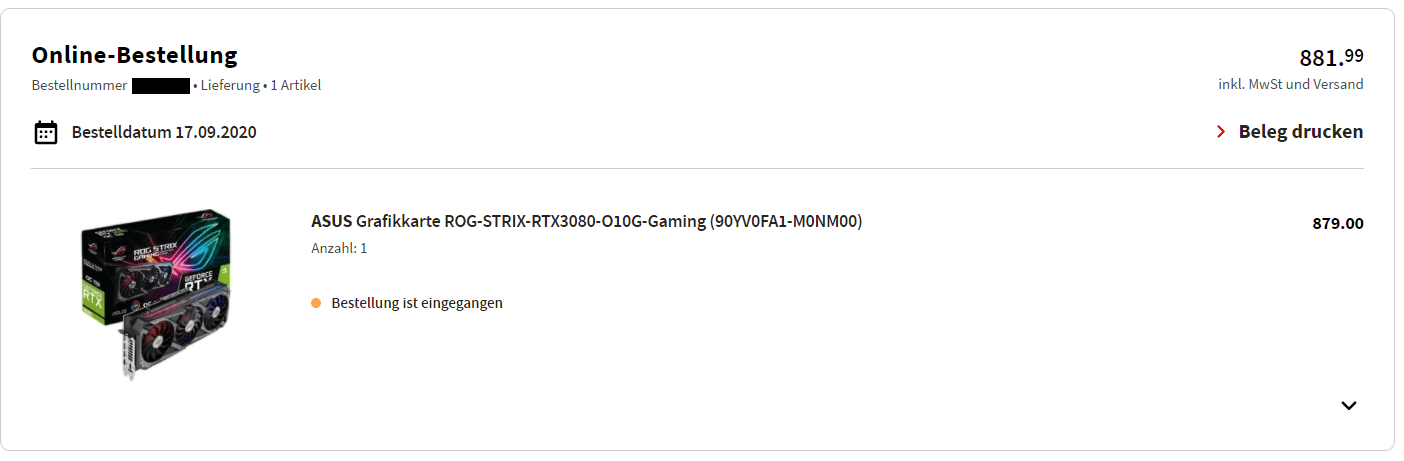Click the red arrow before Beleg drucken
The height and width of the screenshot is (461, 1404).
point(1221,132)
